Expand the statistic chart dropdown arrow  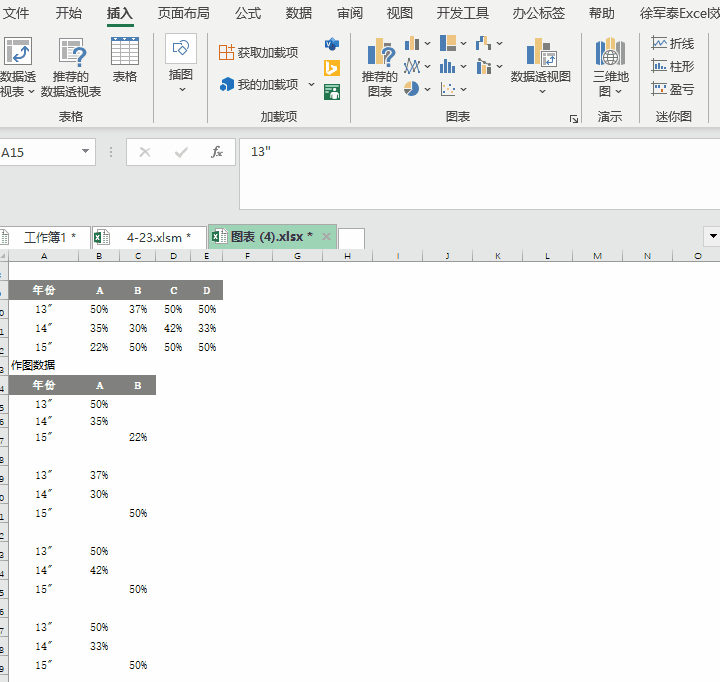pos(463,67)
